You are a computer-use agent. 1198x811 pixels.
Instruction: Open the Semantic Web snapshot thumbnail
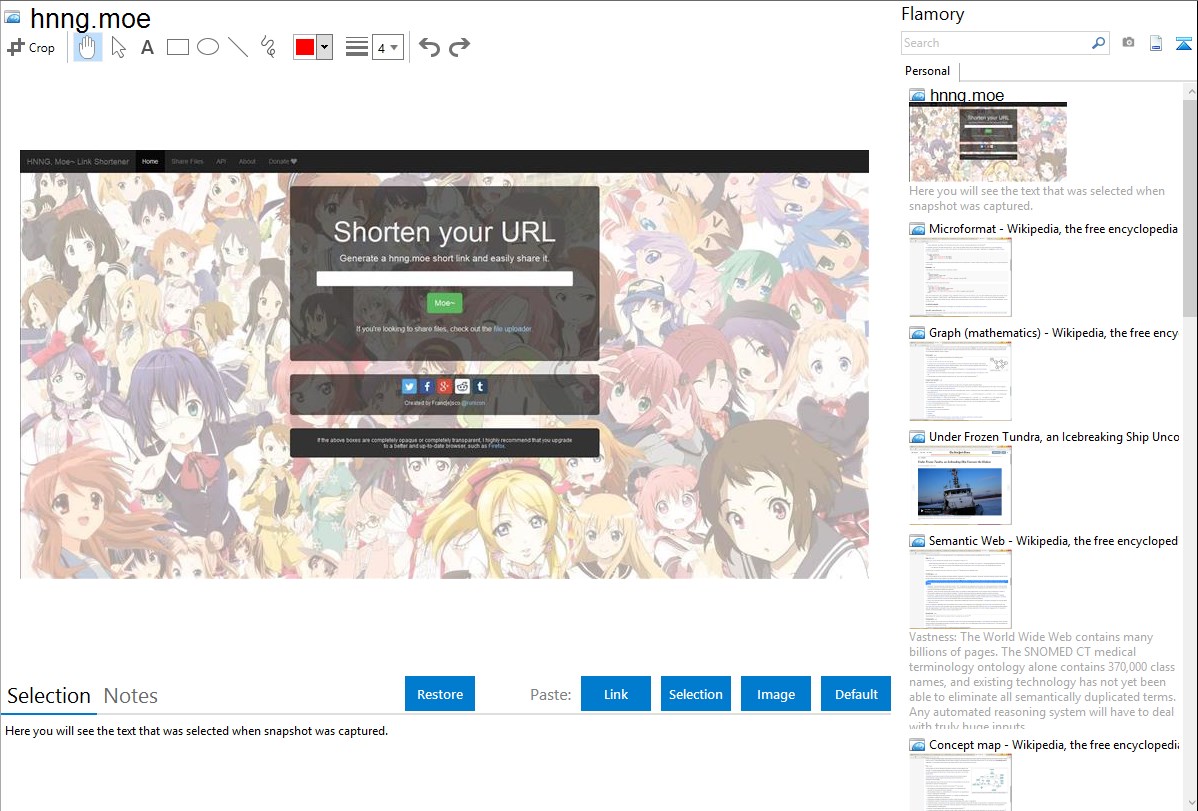click(x=960, y=589)
